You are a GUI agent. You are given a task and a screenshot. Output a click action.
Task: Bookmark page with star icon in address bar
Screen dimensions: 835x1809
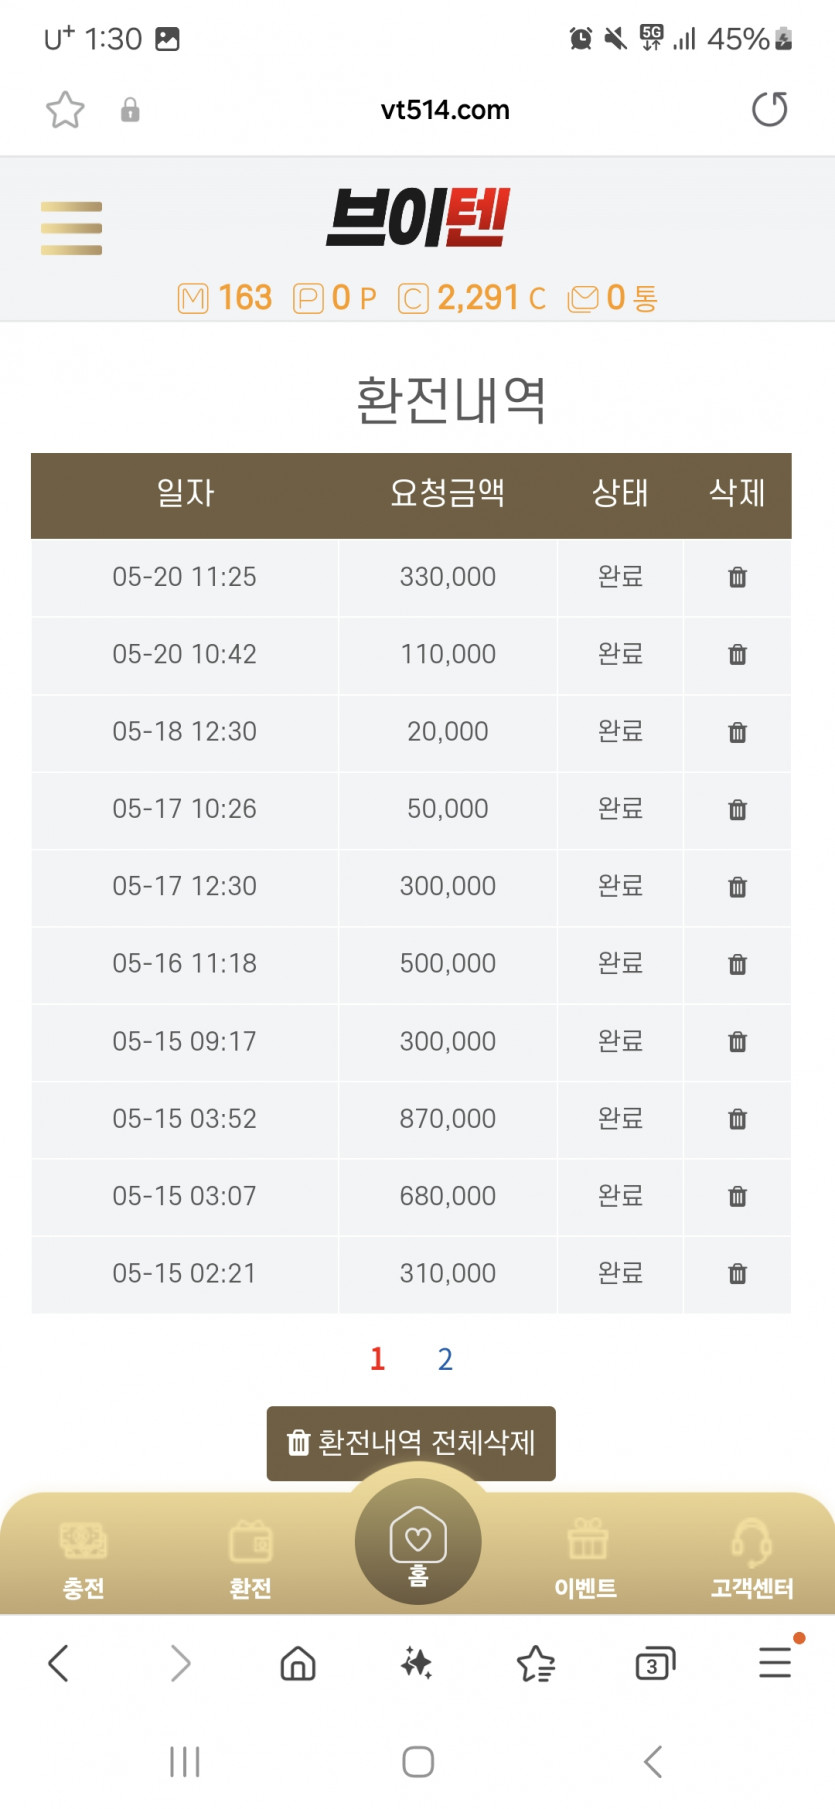point(65,110)
